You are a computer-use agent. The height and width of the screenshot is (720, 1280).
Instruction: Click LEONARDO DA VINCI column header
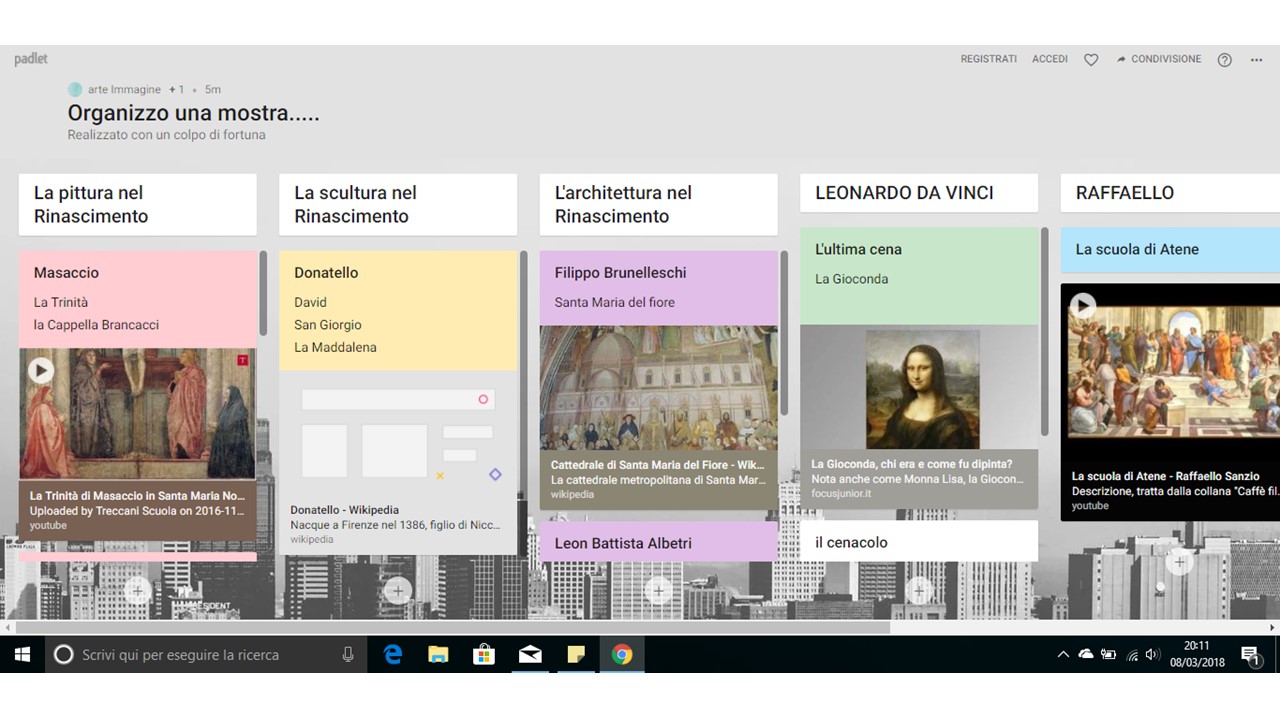[919, 193]
